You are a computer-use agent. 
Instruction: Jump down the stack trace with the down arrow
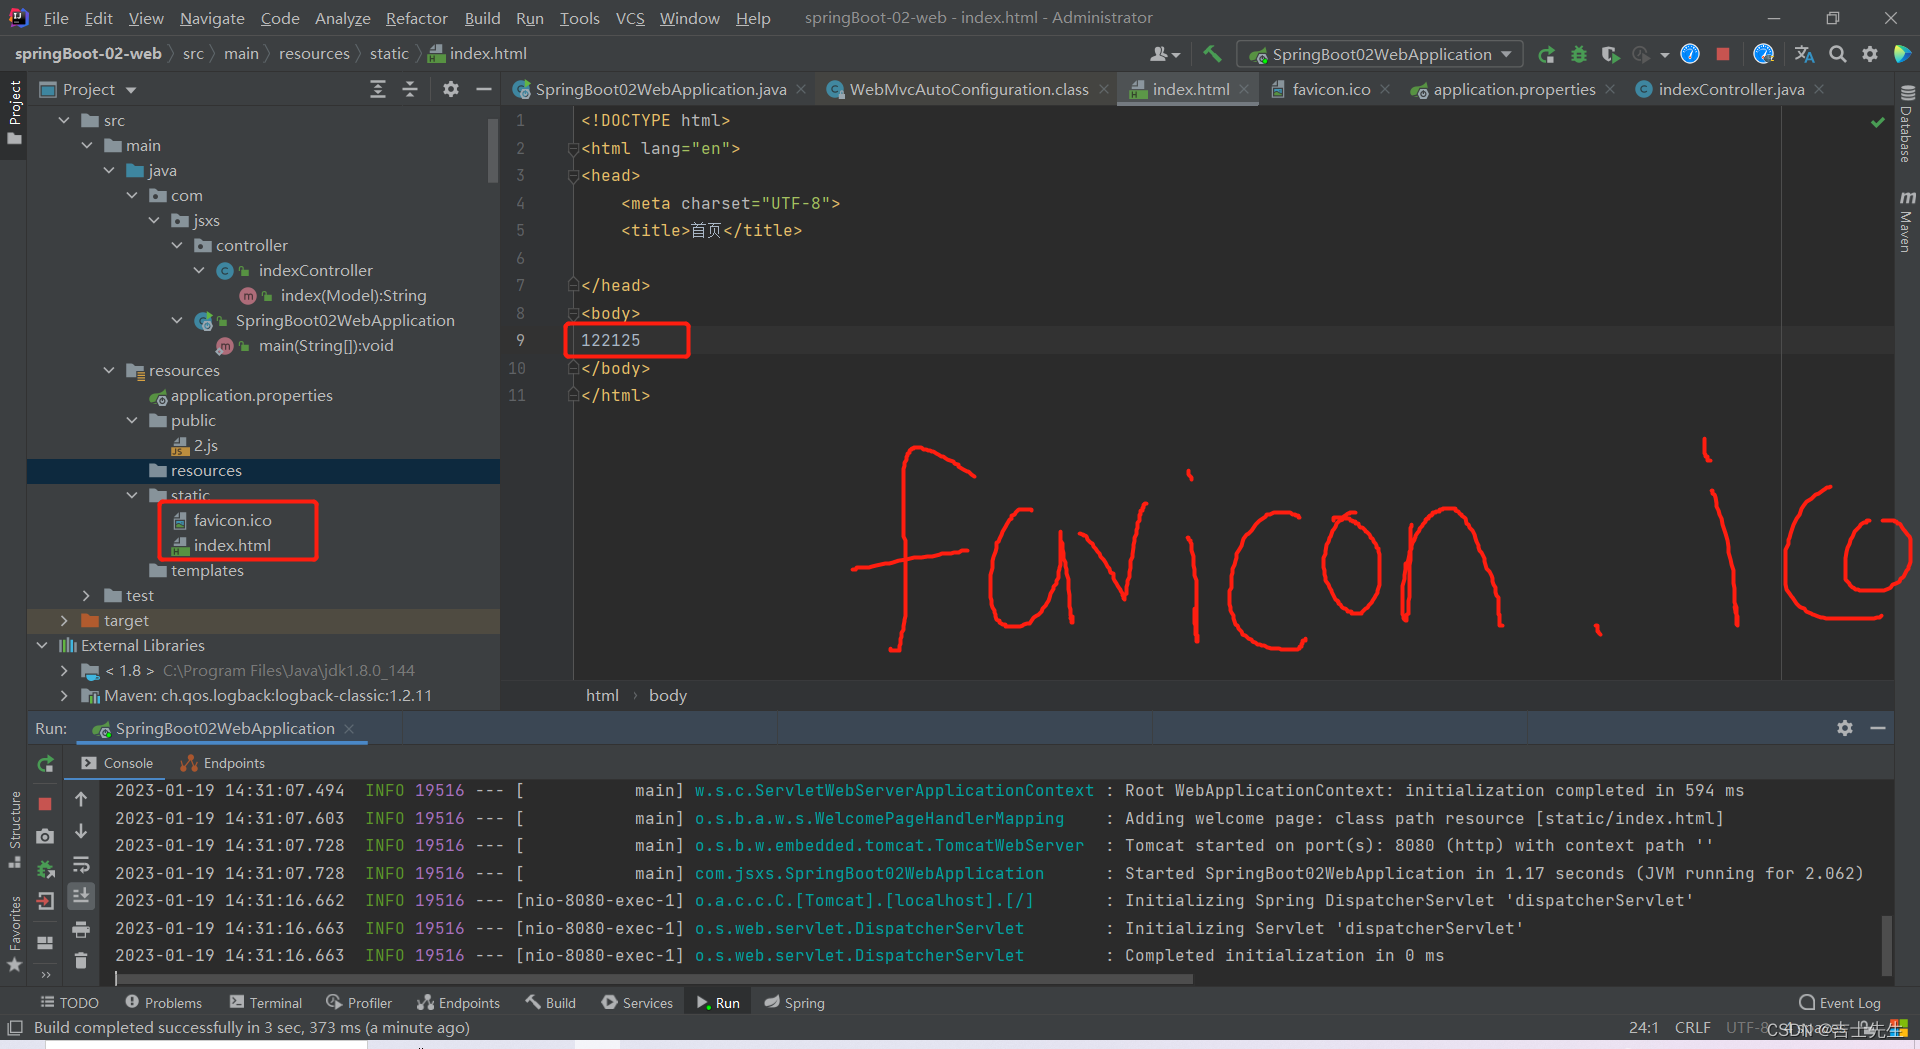tap(81, 831)
